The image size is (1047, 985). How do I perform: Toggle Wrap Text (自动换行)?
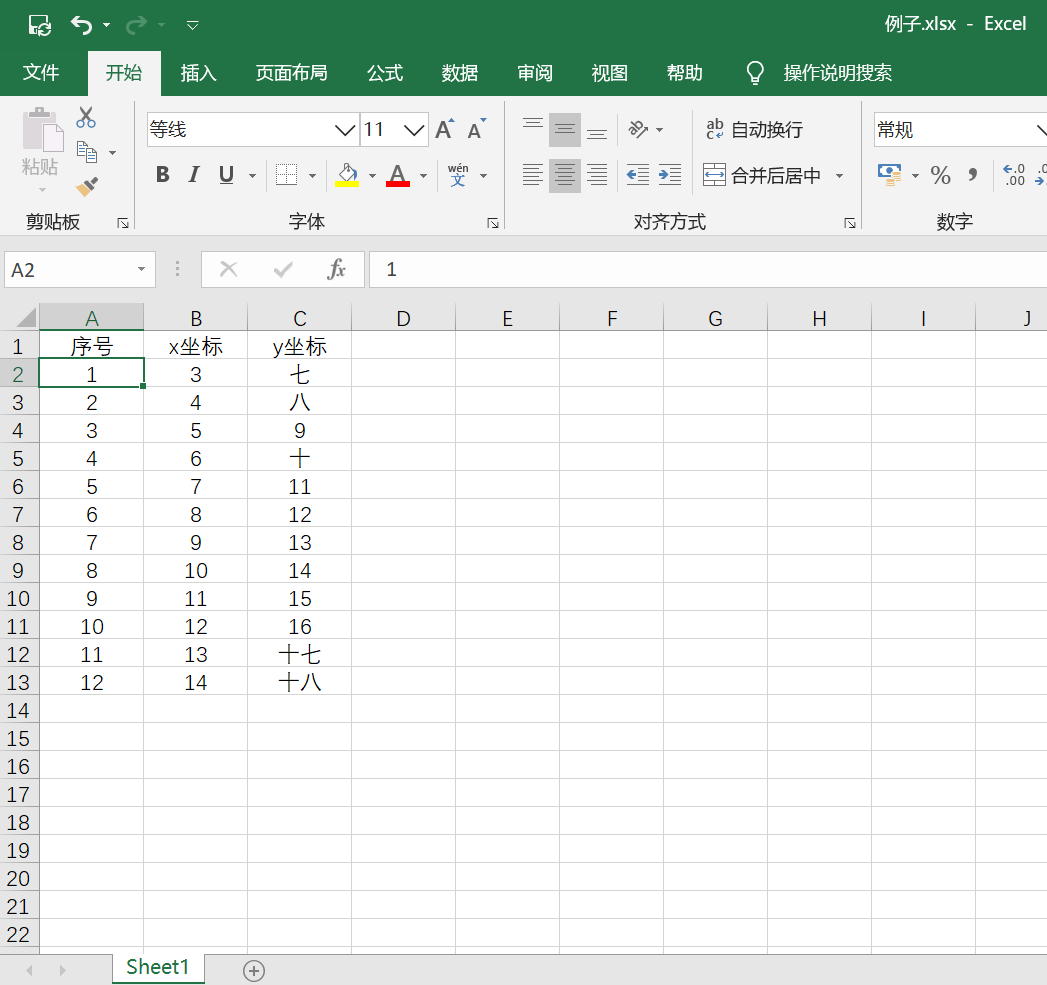point(755,129)
